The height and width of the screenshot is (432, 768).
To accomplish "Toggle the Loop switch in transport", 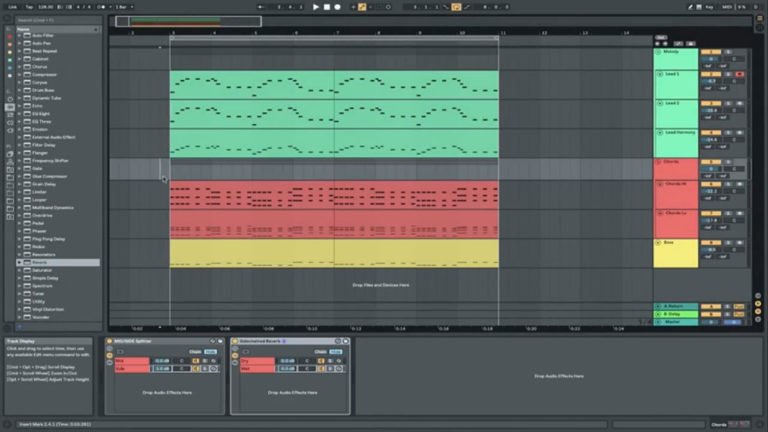I will tap(456, 7).
